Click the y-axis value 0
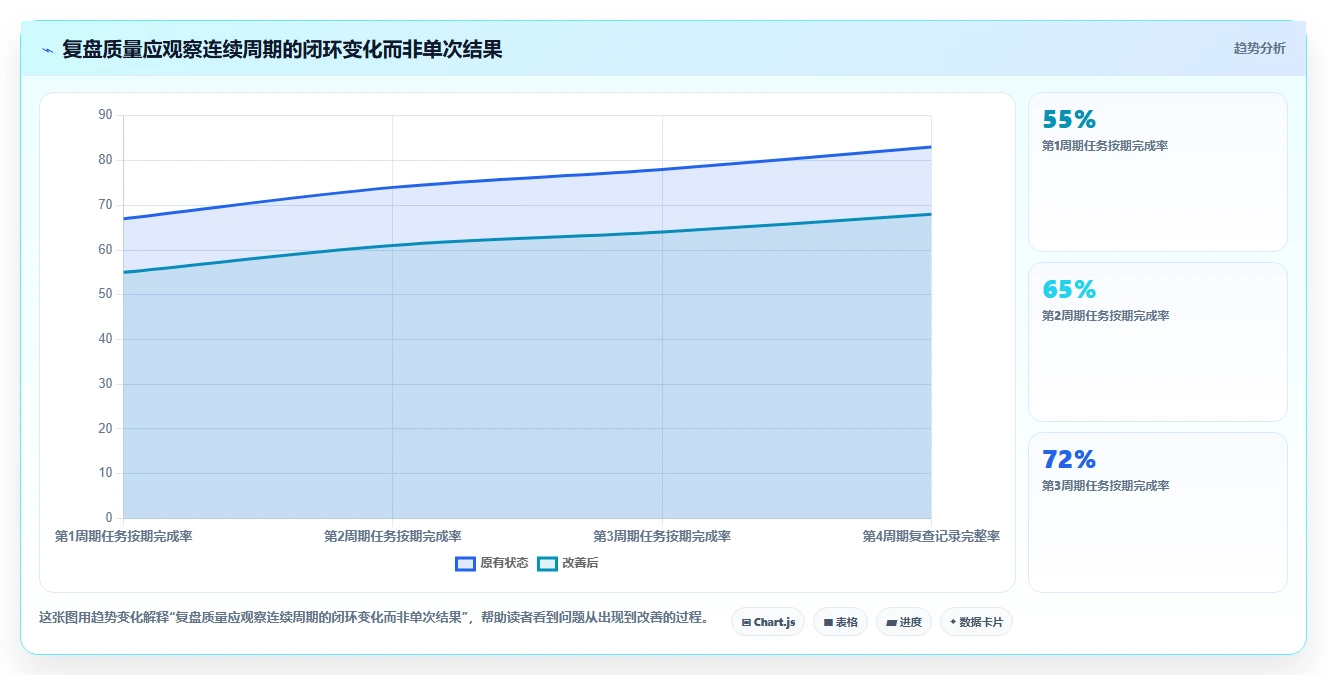 coord(109,518)
